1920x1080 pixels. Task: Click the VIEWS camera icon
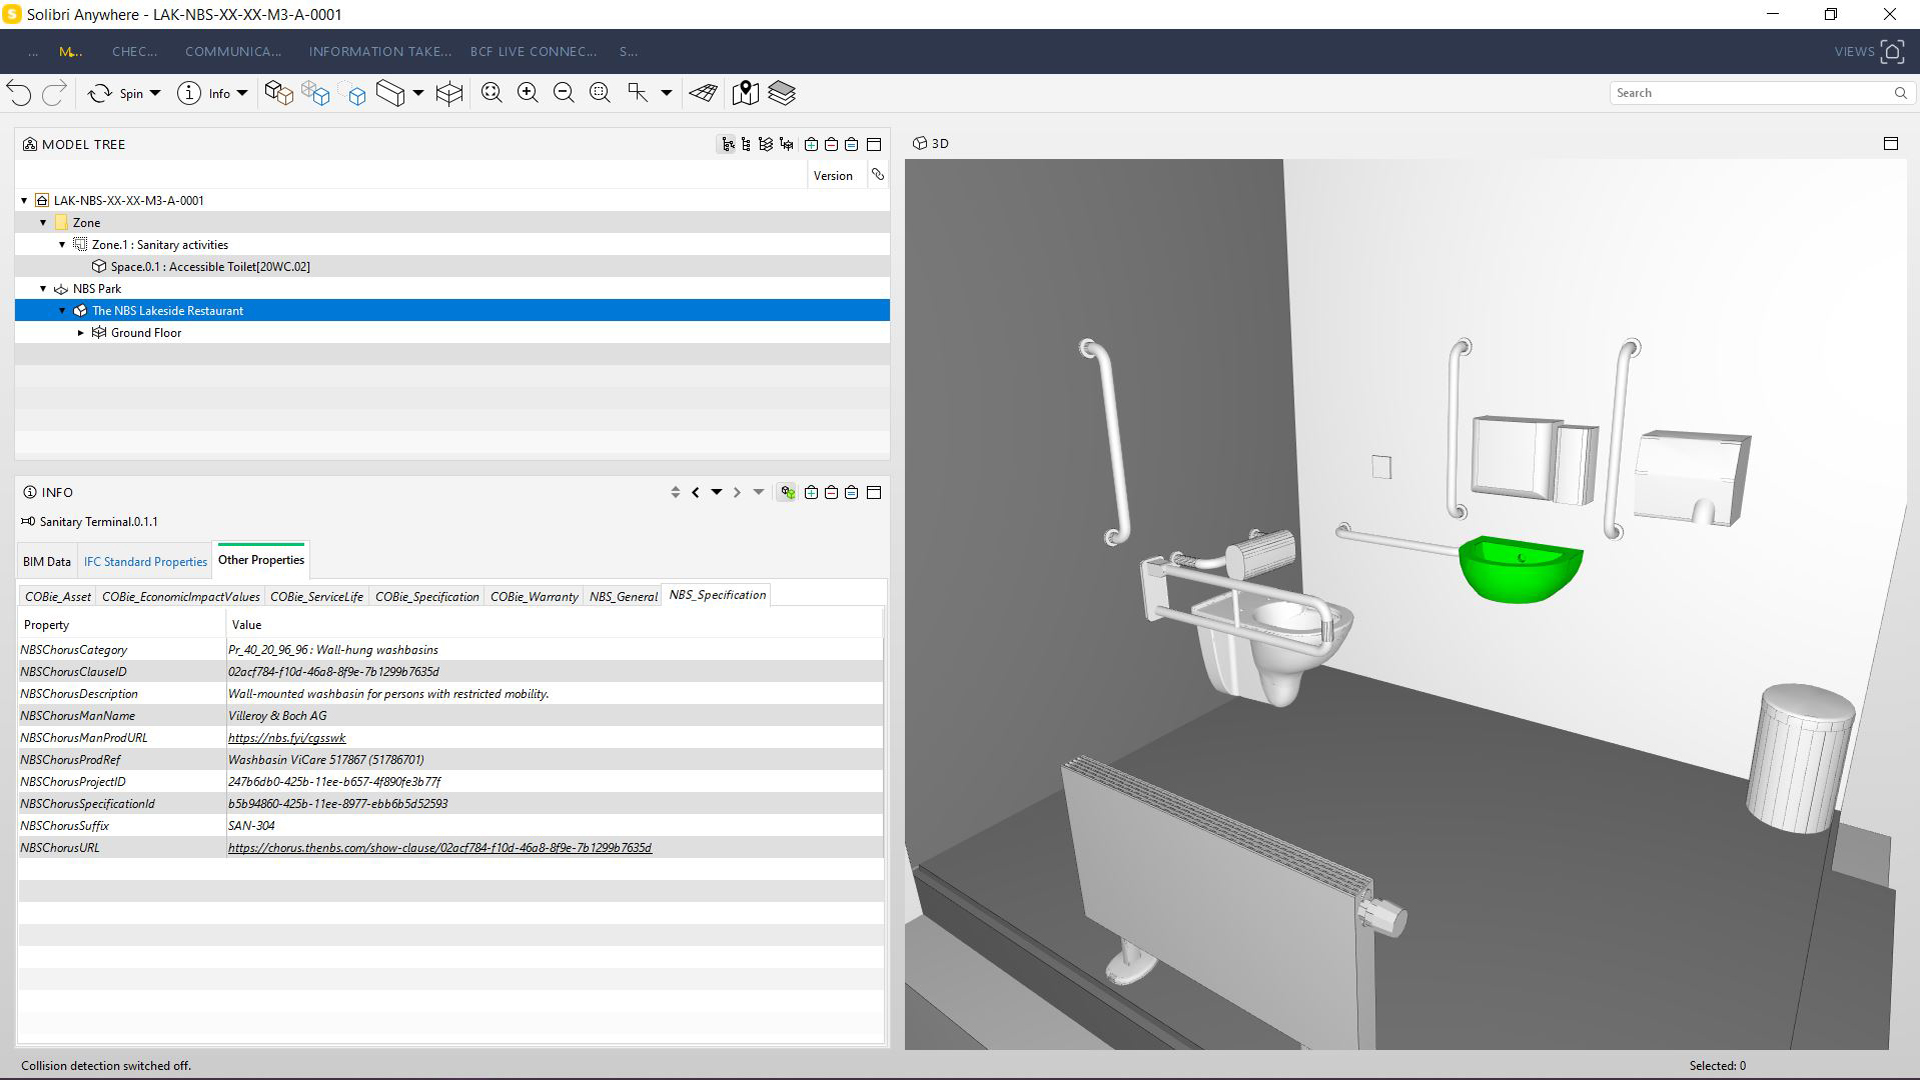coord(1892,52)
